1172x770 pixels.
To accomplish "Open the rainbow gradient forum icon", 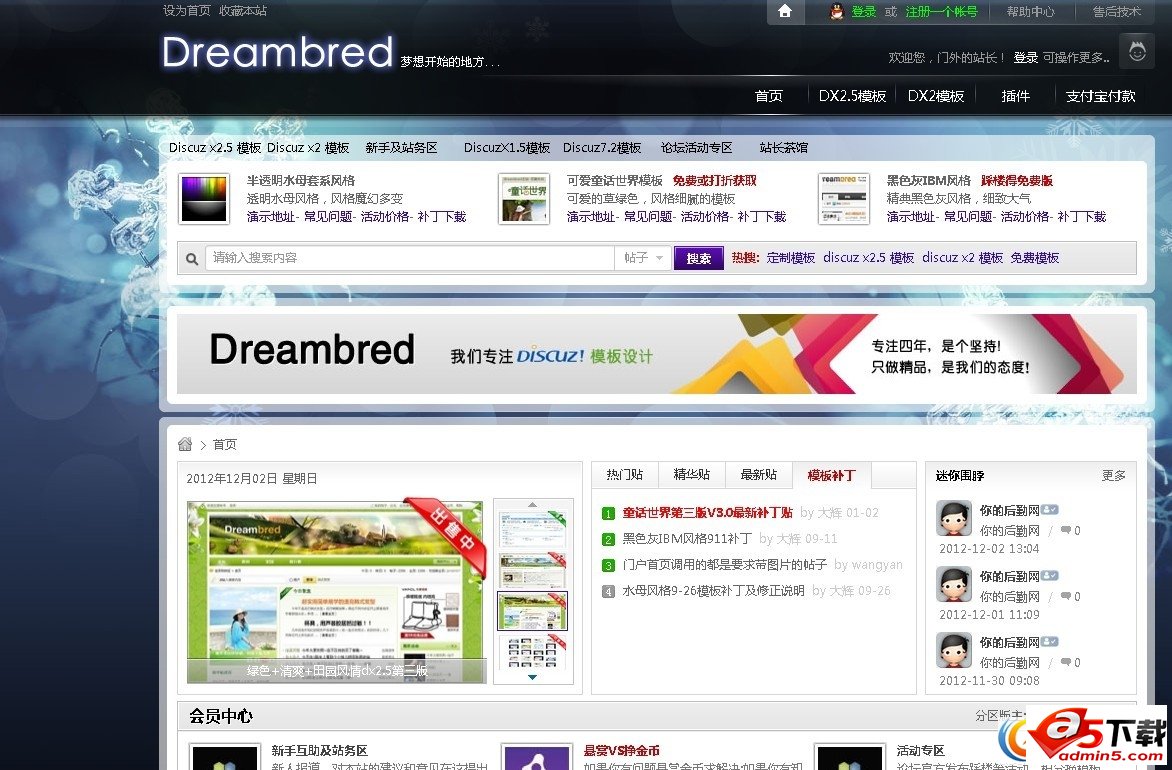I will (204, 199).
